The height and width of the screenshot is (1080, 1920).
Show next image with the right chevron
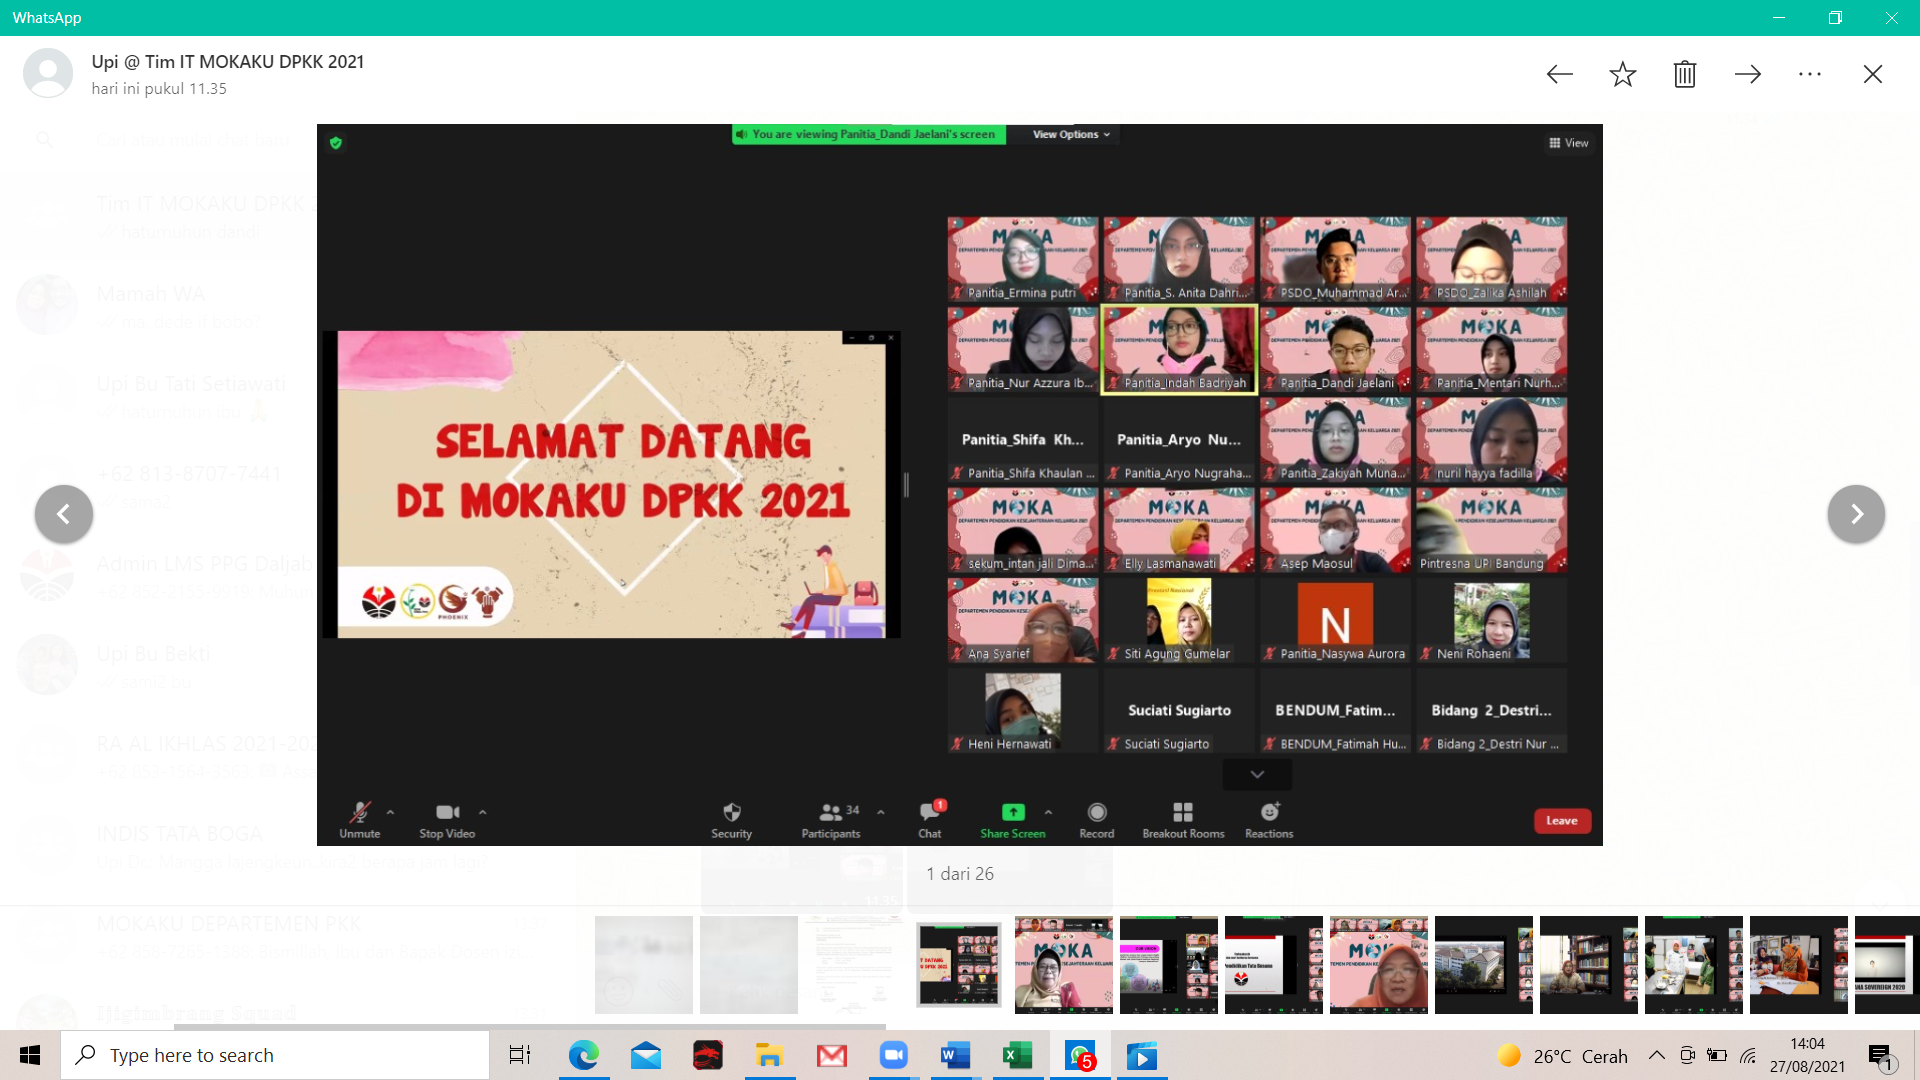coord(1856,514)
